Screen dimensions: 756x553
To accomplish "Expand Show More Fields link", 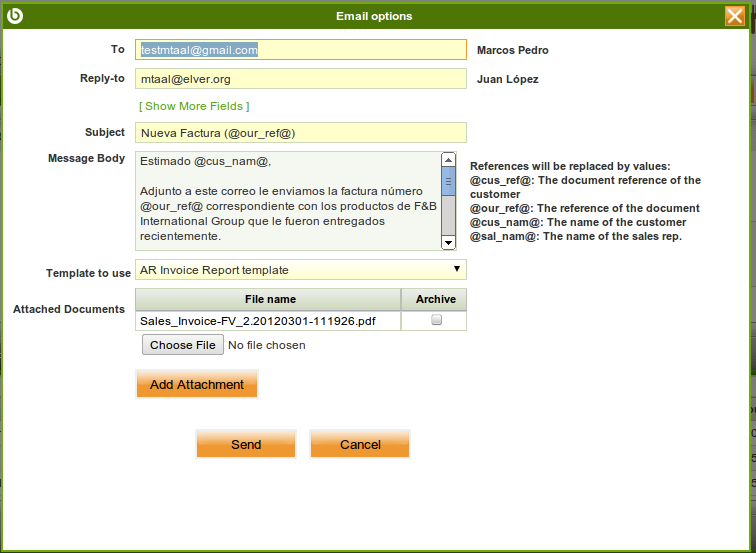I will click(194, 106).
